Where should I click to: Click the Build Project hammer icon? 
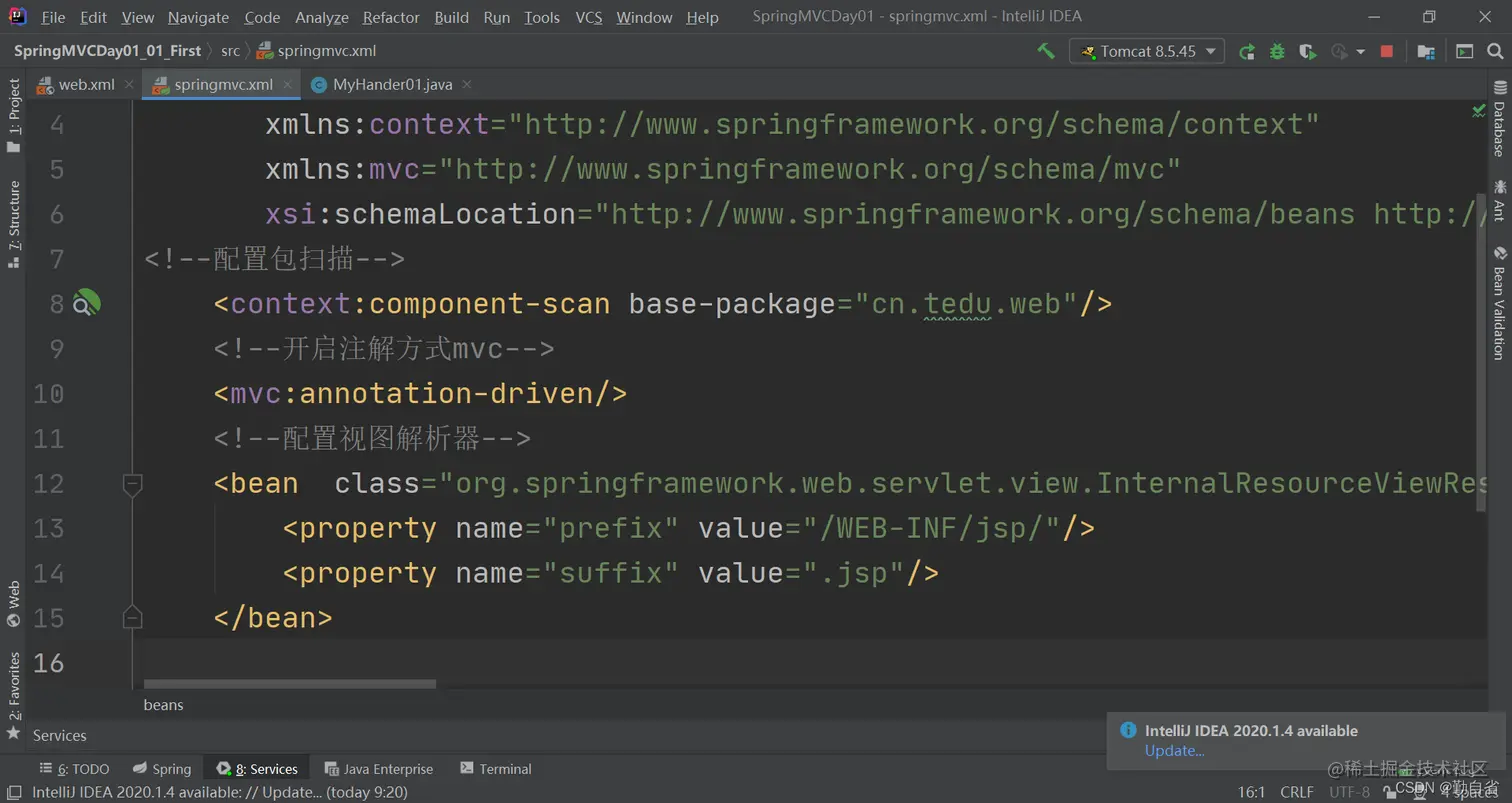click(x=1046, y=51)
